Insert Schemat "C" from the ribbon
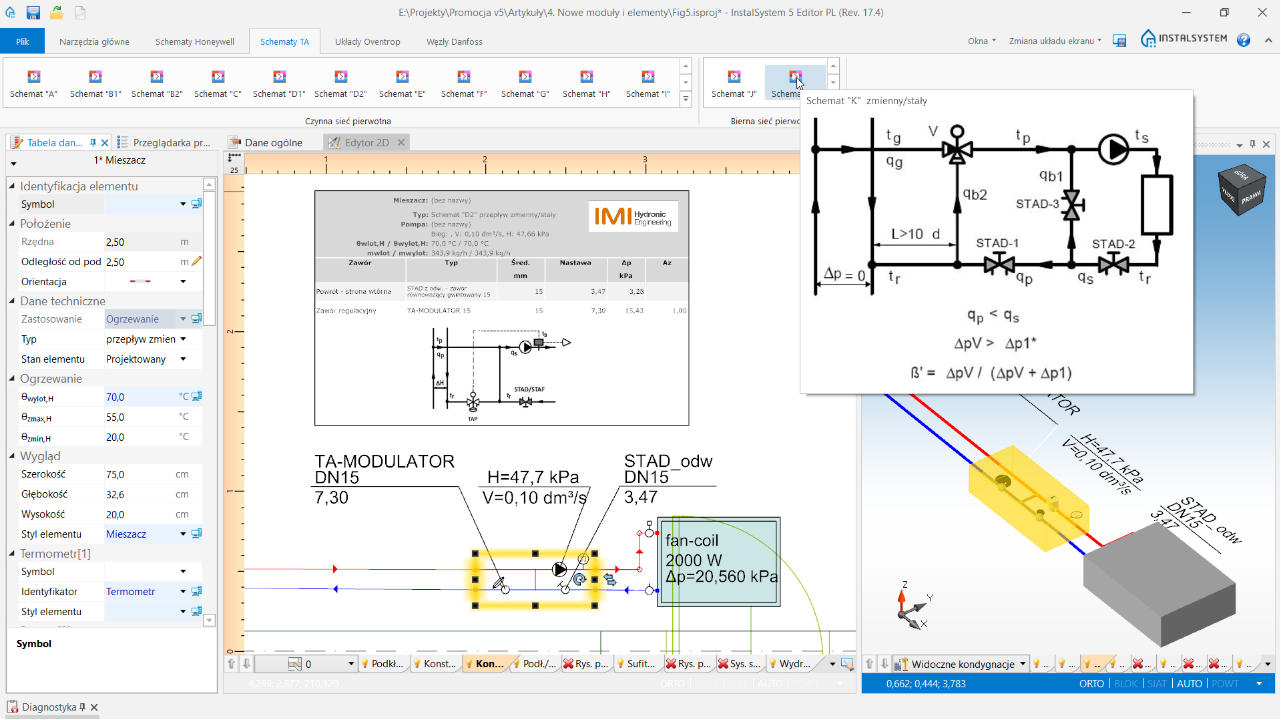 point(218,84)
